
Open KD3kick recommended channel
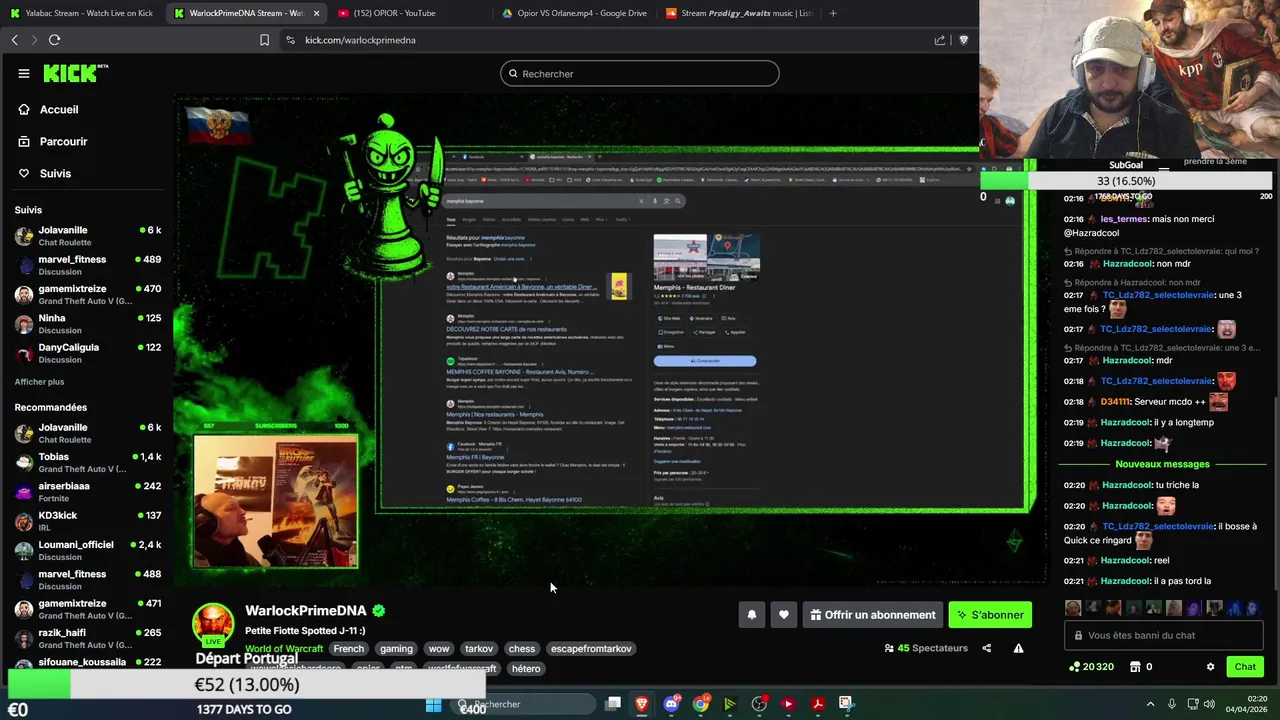(88, 521)
